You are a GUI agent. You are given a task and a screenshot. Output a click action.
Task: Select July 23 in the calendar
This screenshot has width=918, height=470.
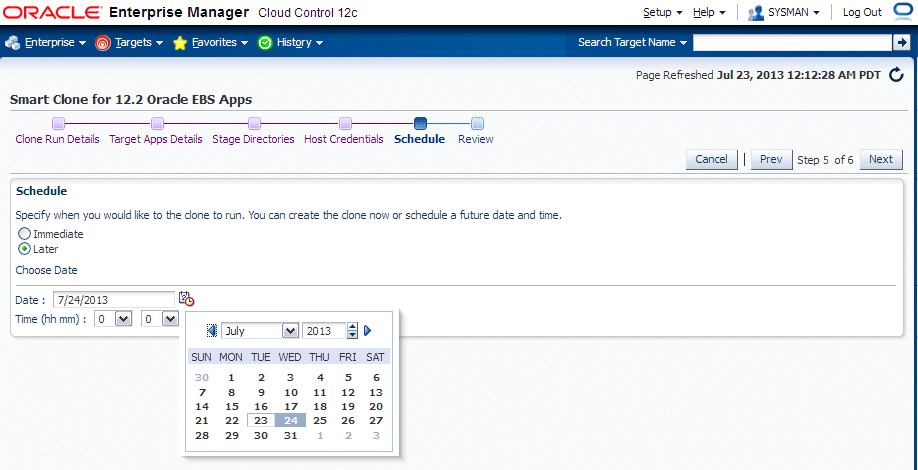point(261,420)
